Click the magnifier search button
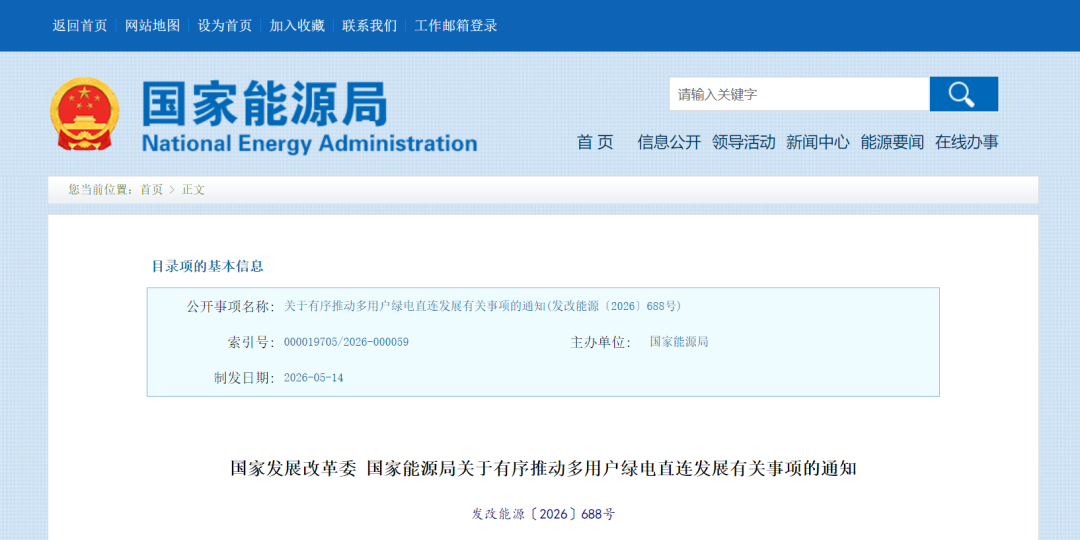The width and height of the screenshot is (1080, 540). [964, 94]
